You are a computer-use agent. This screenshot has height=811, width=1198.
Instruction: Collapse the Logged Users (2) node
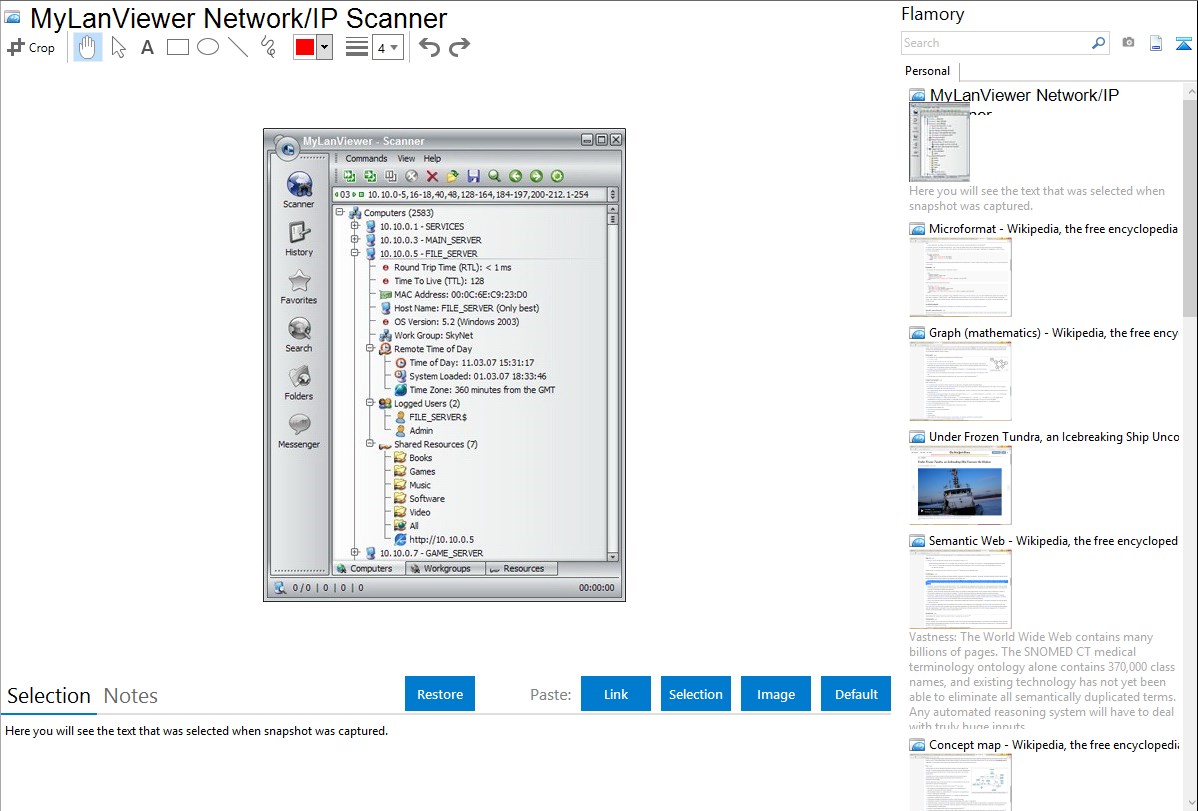(370, 403)
